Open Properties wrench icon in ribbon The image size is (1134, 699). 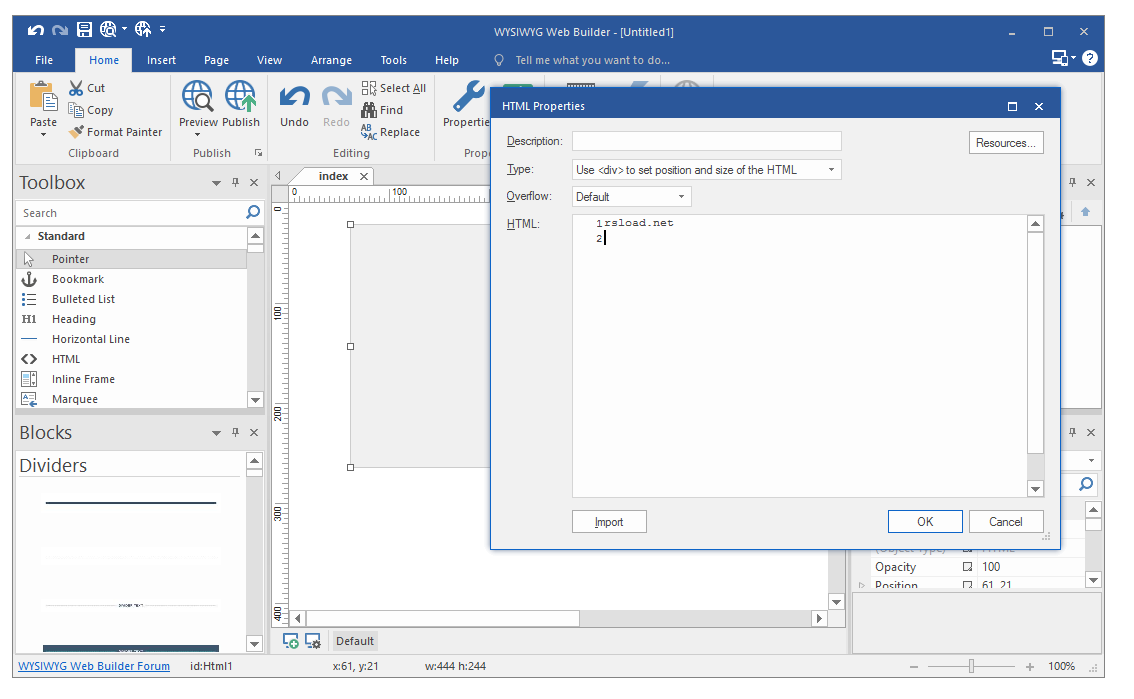[x=468, y=96]
